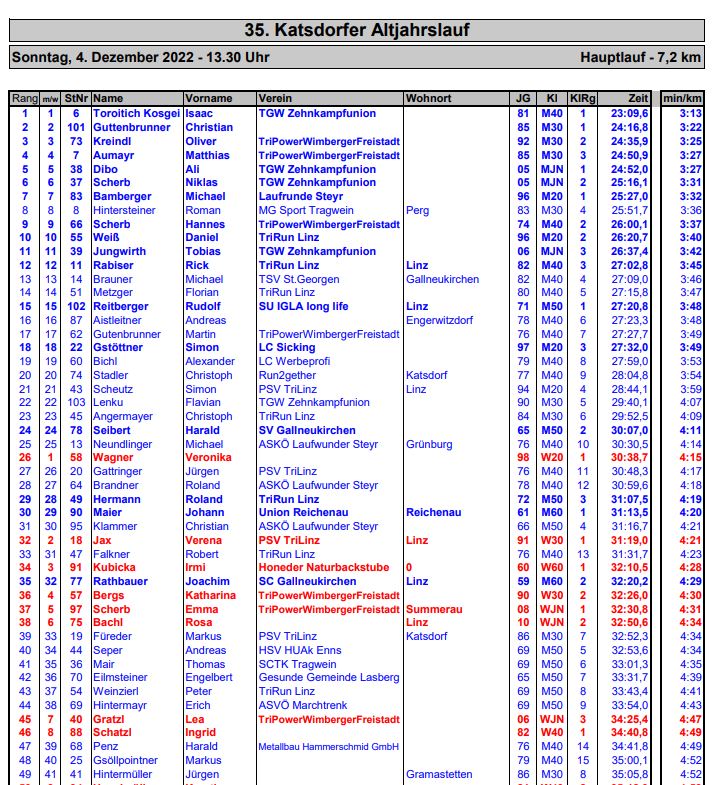Click the 'Vorname' column header
The image size is (714, 785).
pyautogui.click(x=209, y=99)
